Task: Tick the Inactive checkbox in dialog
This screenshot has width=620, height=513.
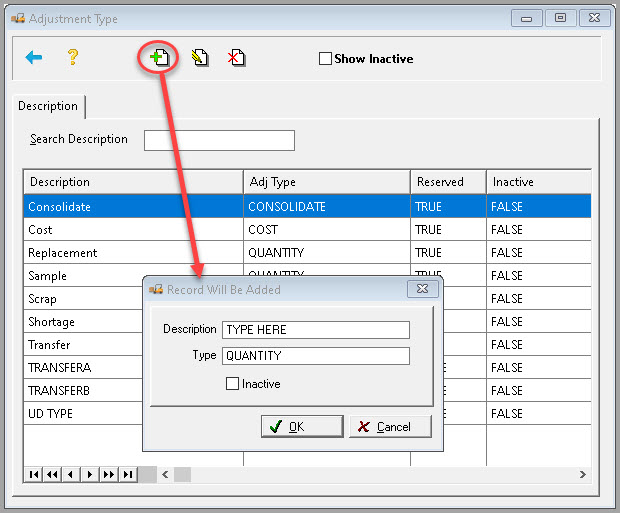Action: pyautogui.click(x=232, y=383)
